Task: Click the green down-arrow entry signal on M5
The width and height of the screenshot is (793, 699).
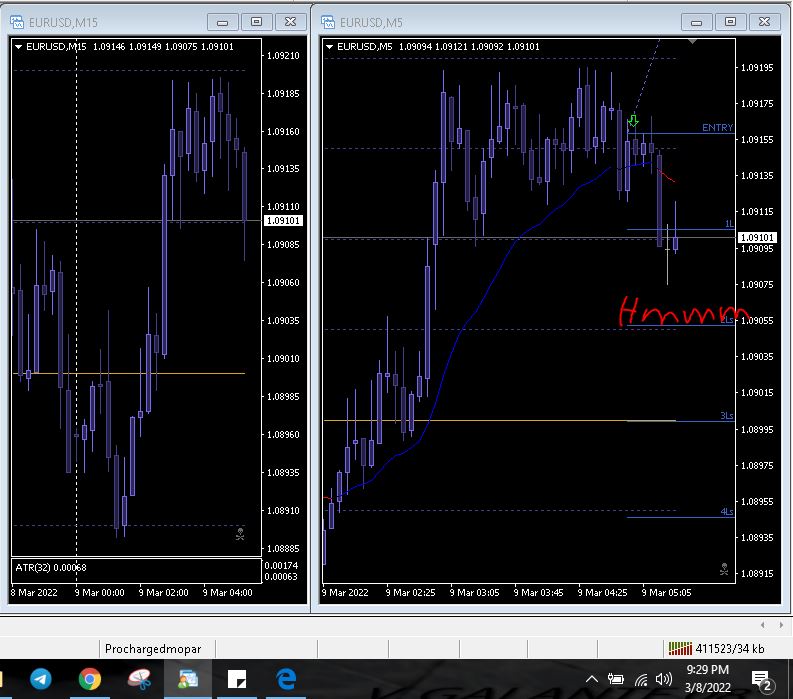Action: point(633,120)
